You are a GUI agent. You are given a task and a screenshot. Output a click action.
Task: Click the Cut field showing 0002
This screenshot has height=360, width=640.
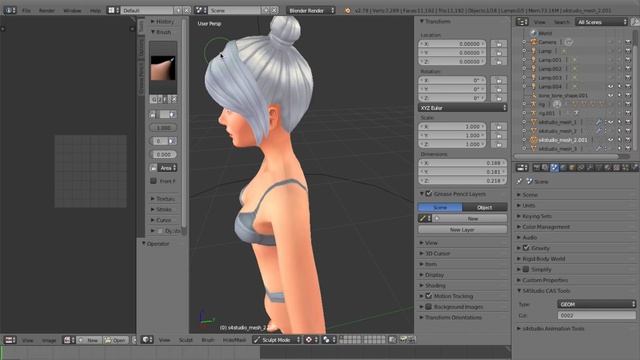coord(596,316)
